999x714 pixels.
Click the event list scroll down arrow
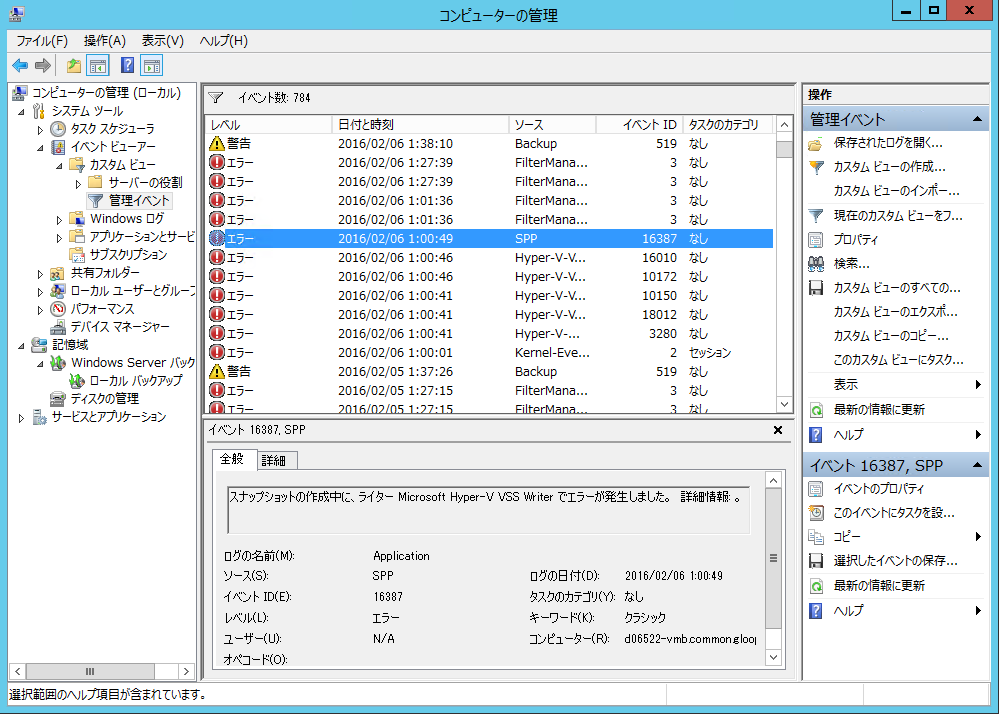pyautogui.click(x=784, y=404)
